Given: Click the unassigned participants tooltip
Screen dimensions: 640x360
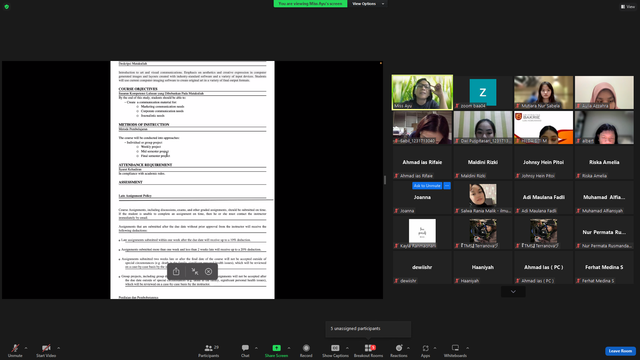Looking at the screenshot, I should pos(368,329).
